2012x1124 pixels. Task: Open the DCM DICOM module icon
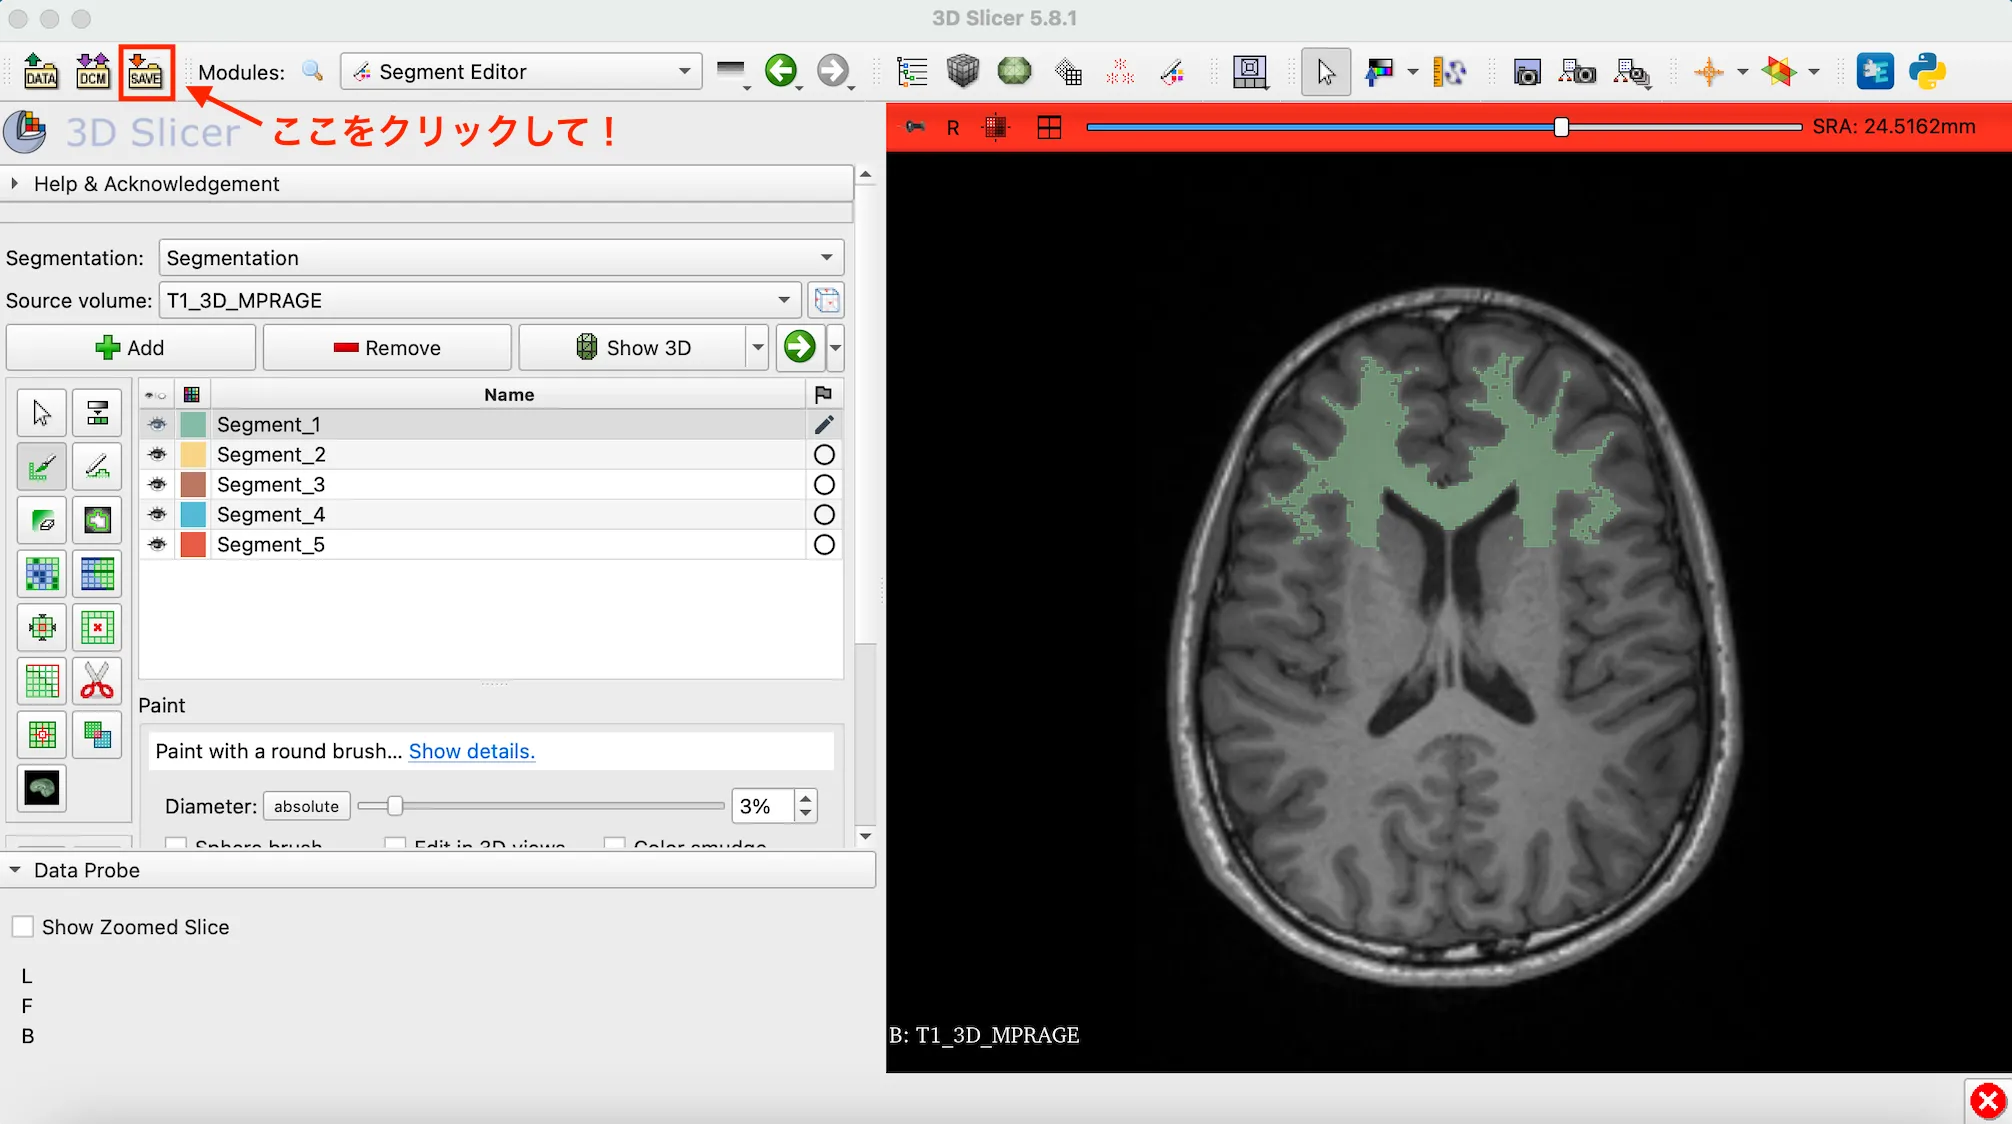click(93, 71)
